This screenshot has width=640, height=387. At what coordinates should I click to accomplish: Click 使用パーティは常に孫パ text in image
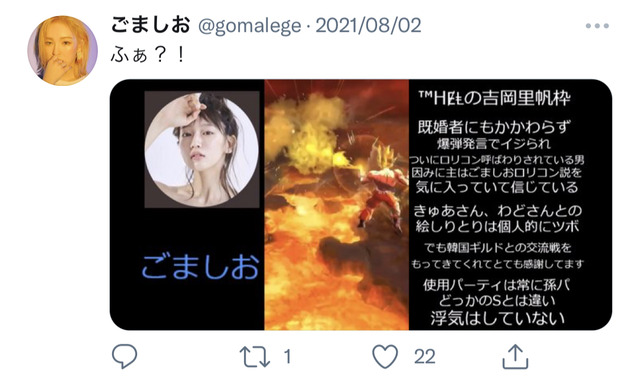(x=496, y=285)
